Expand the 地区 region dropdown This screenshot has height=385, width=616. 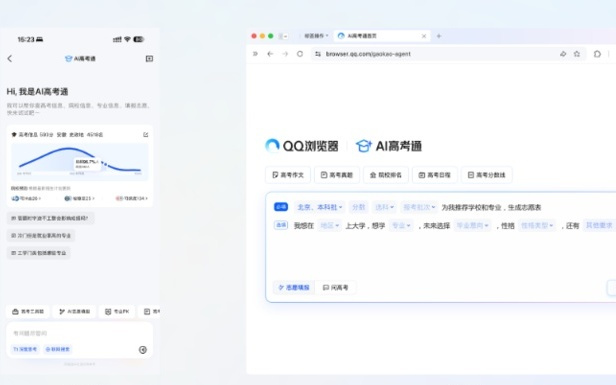330,226
